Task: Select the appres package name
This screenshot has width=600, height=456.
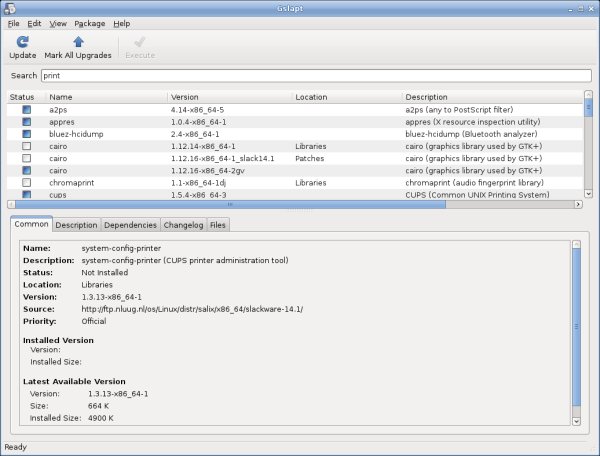Action: tap(62, 122)
